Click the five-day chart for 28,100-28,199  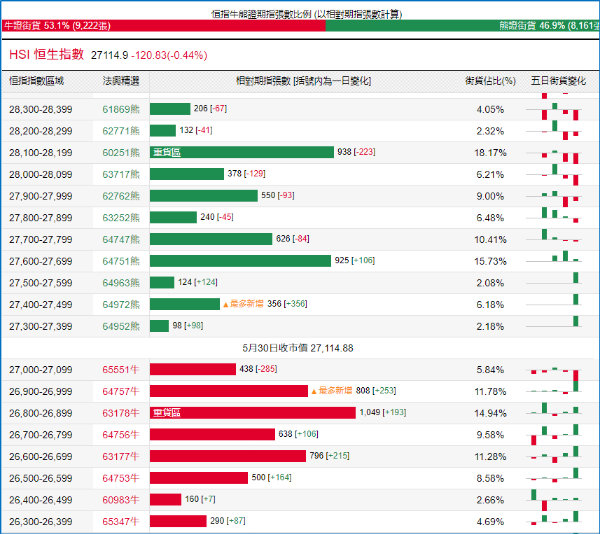click(x=554, y=155)
